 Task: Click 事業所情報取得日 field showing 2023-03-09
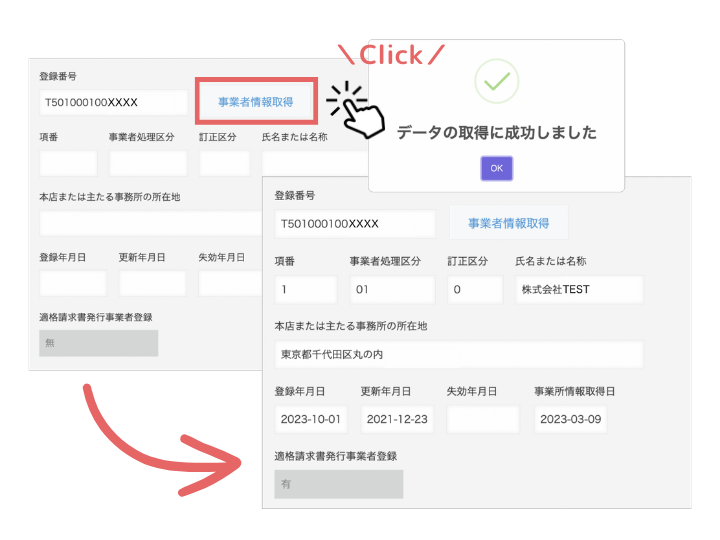tap(571, 419)
